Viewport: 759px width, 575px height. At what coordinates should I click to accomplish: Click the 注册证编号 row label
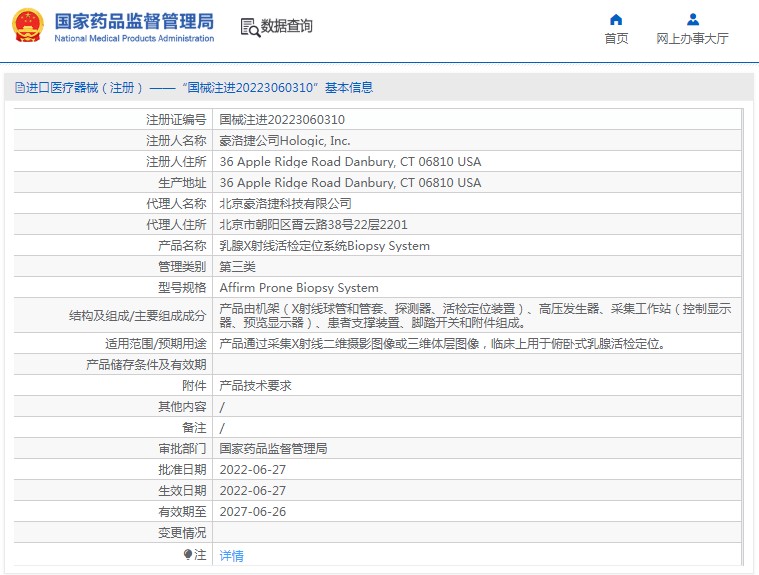pyautogui.click(x=176, y=120)
